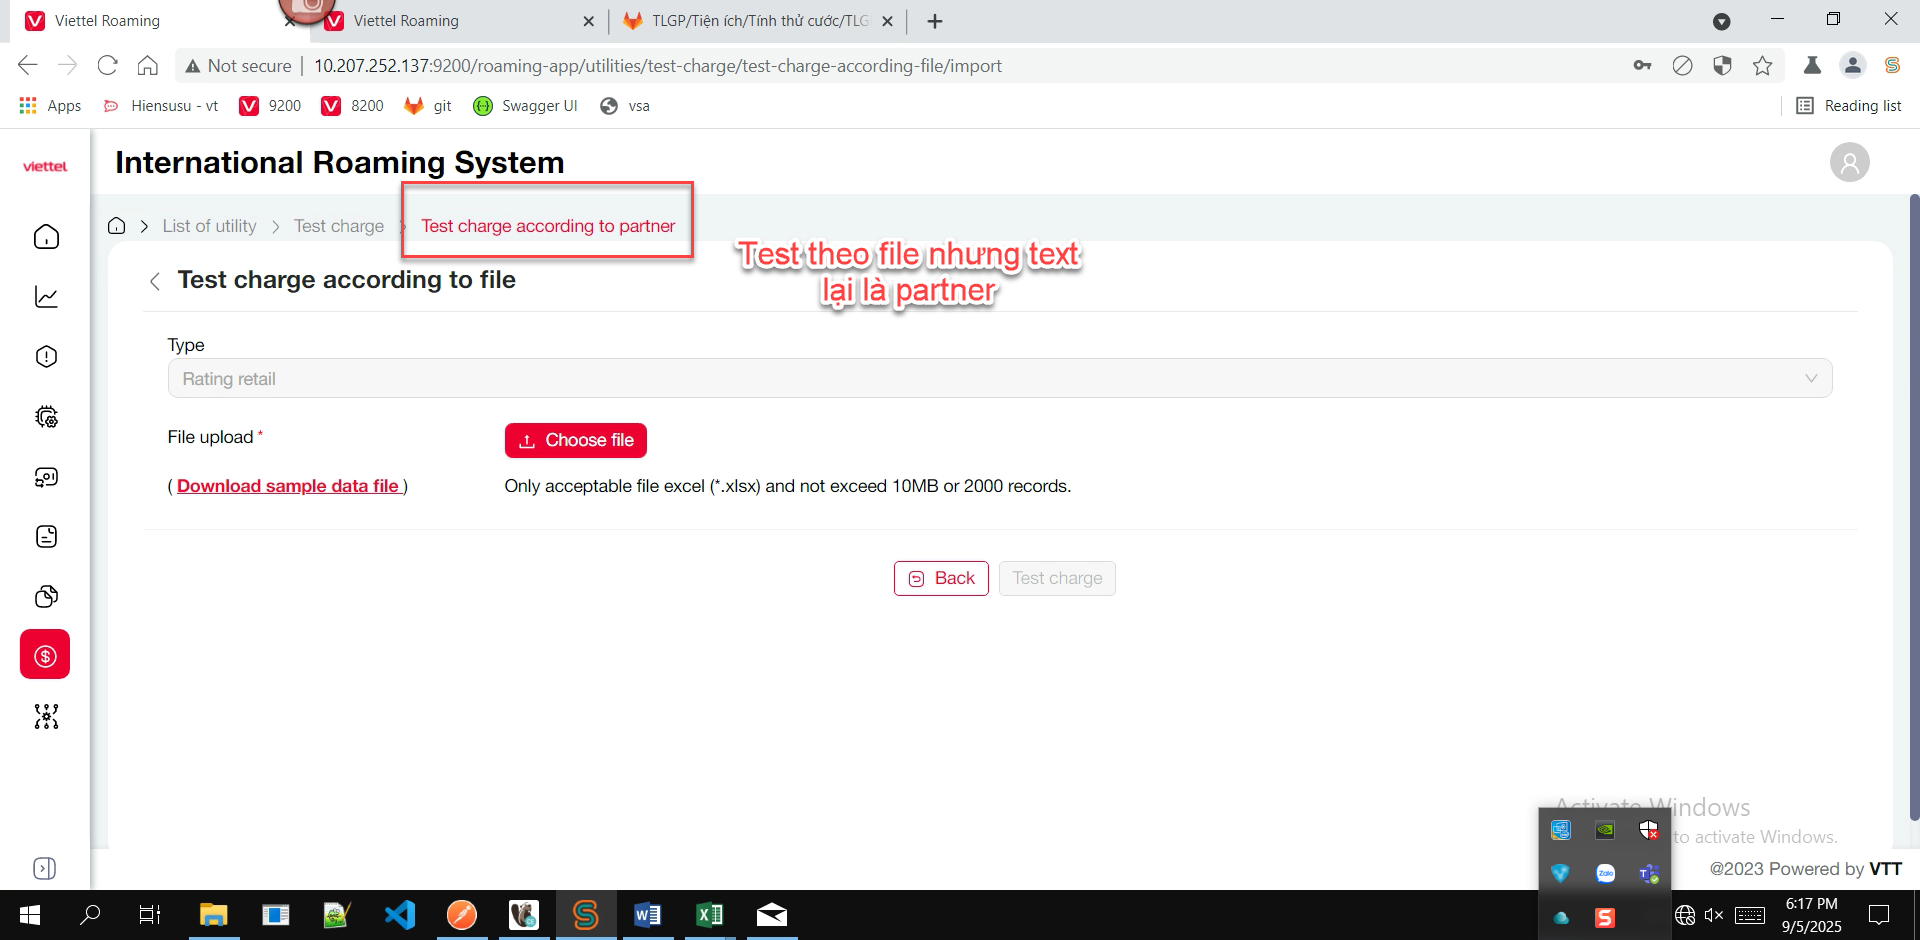Click the Choose file upload button

click(x=575, y=440)
